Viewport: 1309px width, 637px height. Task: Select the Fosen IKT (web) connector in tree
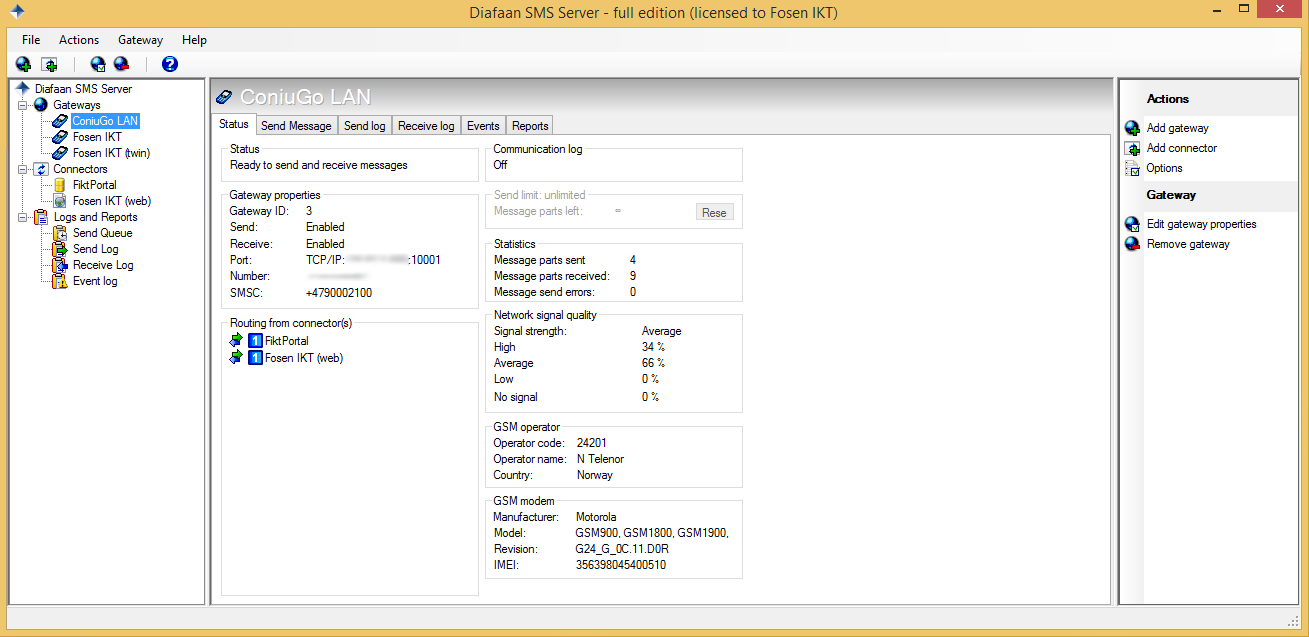click(x=111, y=201)
